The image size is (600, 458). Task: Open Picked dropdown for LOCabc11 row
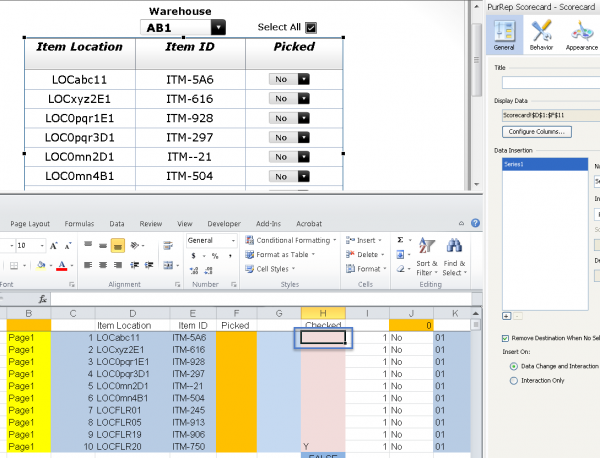[x=303, y=79]
